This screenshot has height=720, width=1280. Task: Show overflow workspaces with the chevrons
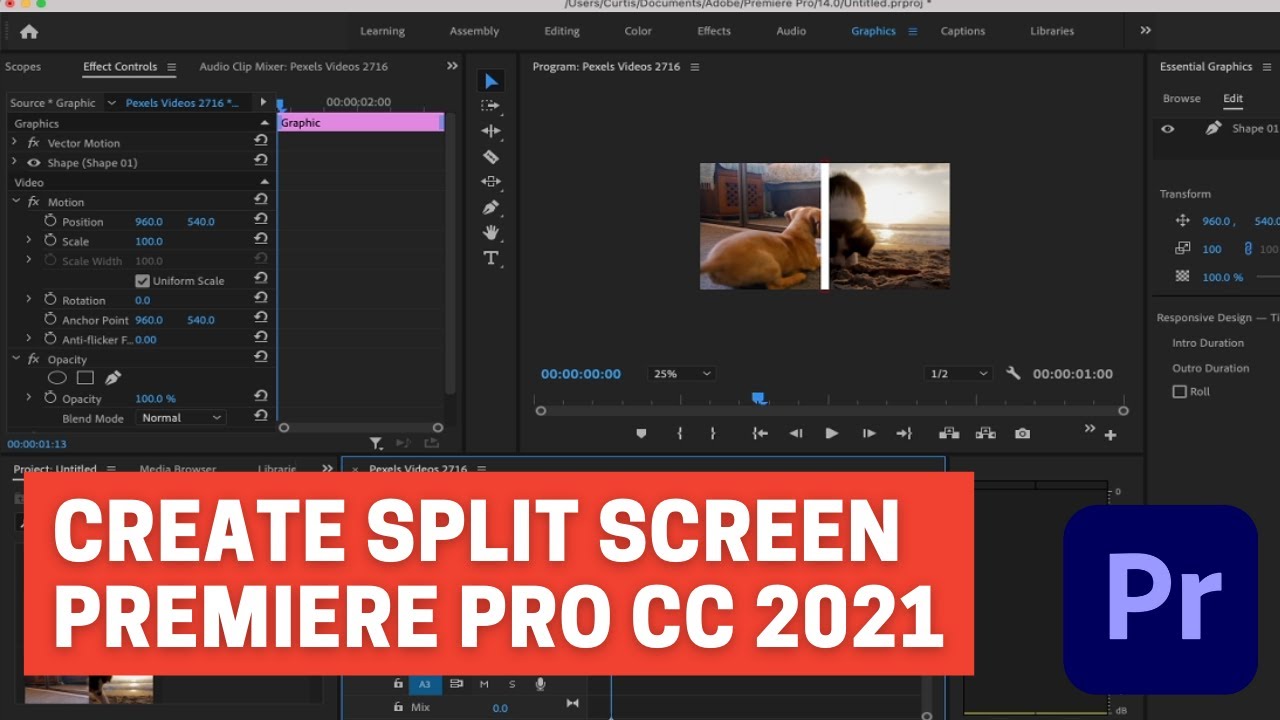point(1146,31)
